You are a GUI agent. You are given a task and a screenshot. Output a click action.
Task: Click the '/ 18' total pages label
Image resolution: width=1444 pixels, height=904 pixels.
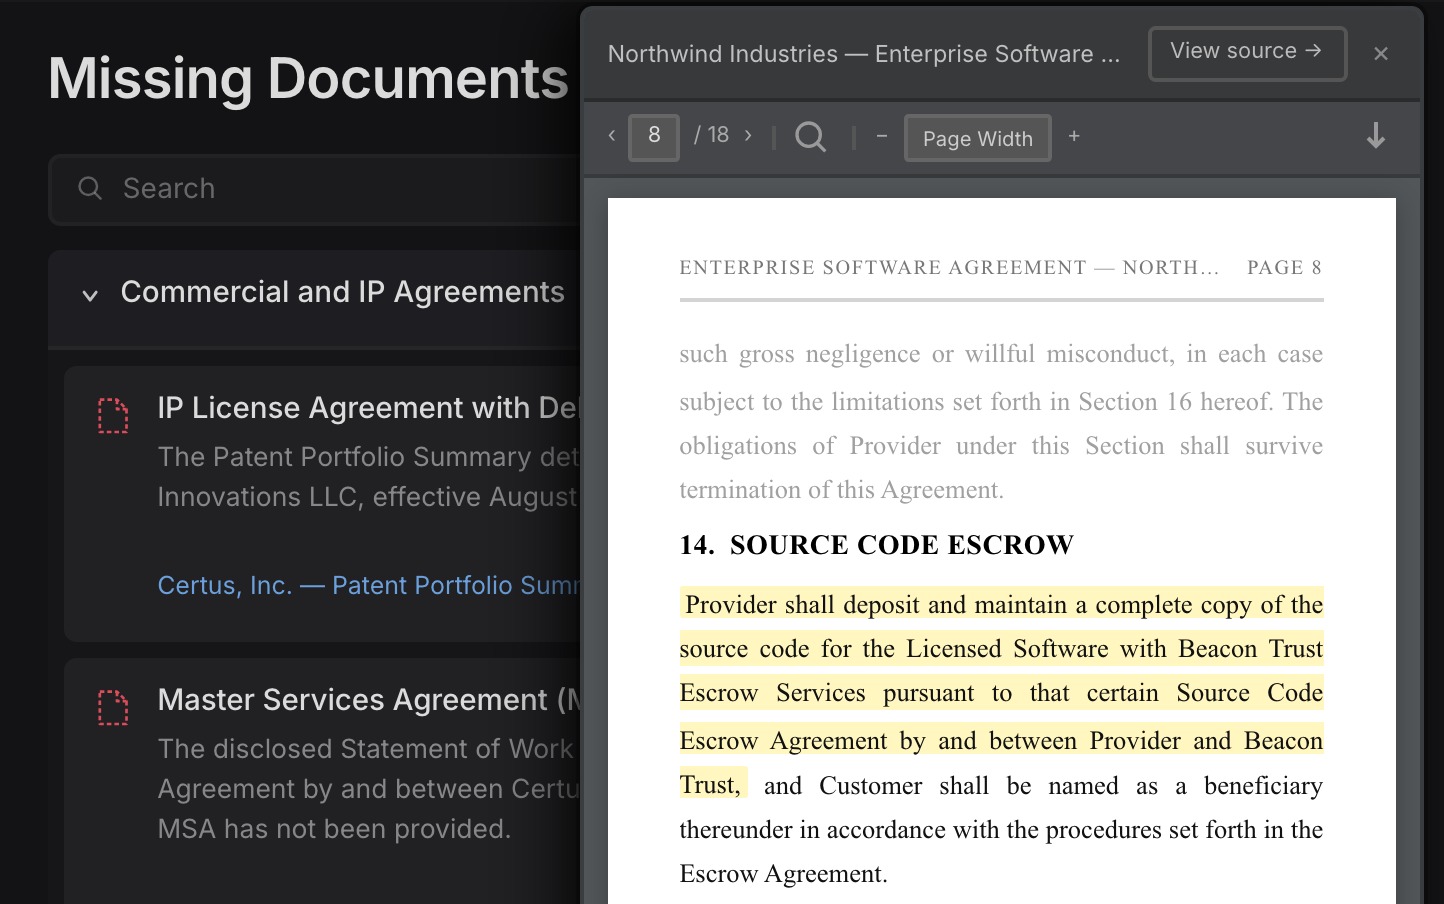pyautogui.click(x=711, y=135)
